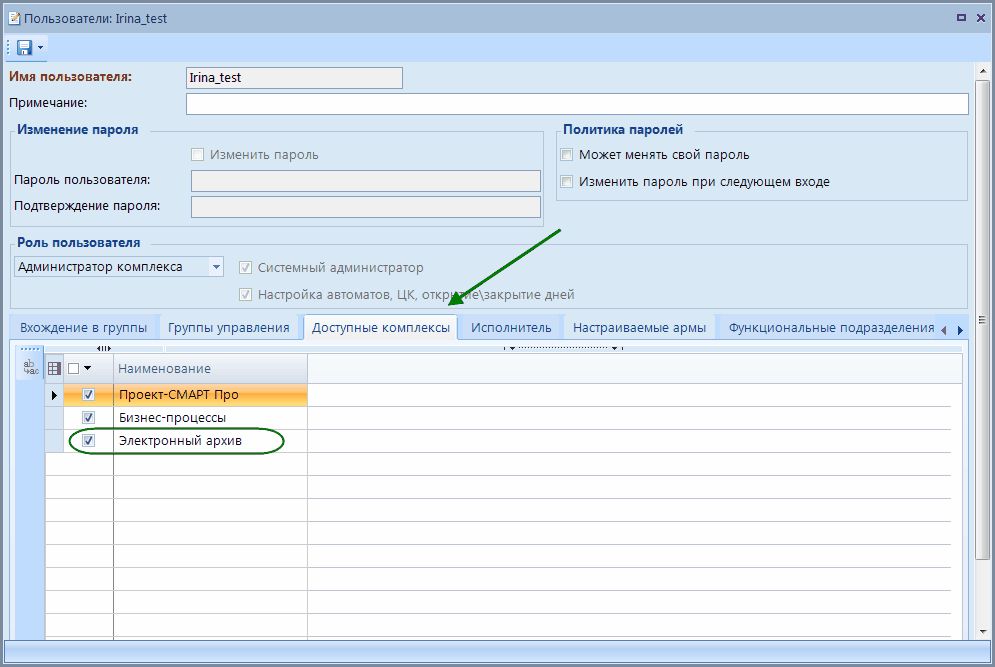Go to the Исполнитель tab
Viewport: 995px width, 667px height.
[x=511, y=327]
